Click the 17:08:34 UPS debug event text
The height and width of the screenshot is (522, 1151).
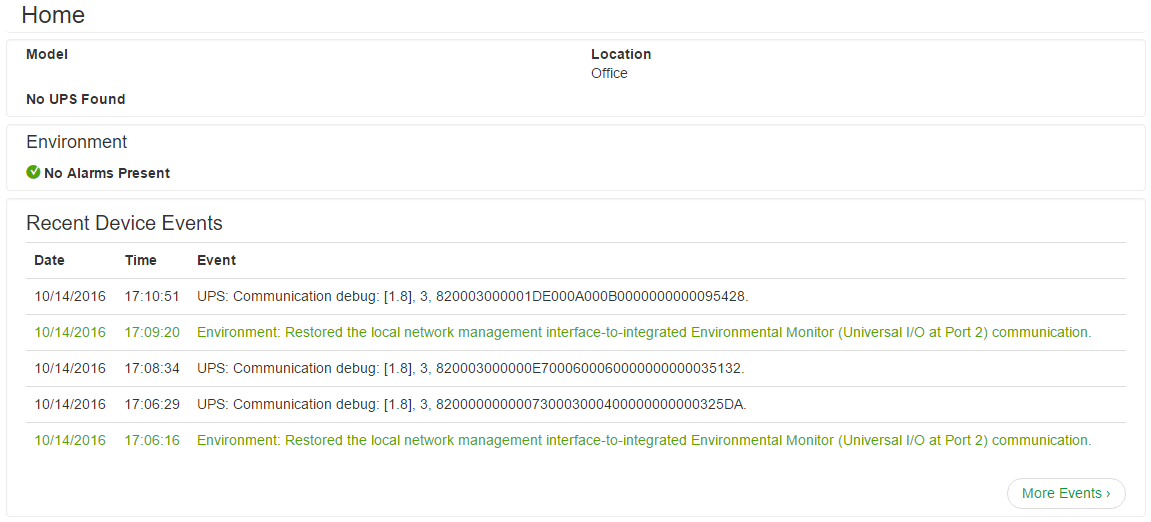pyautogui.click(x=470, y=368)
